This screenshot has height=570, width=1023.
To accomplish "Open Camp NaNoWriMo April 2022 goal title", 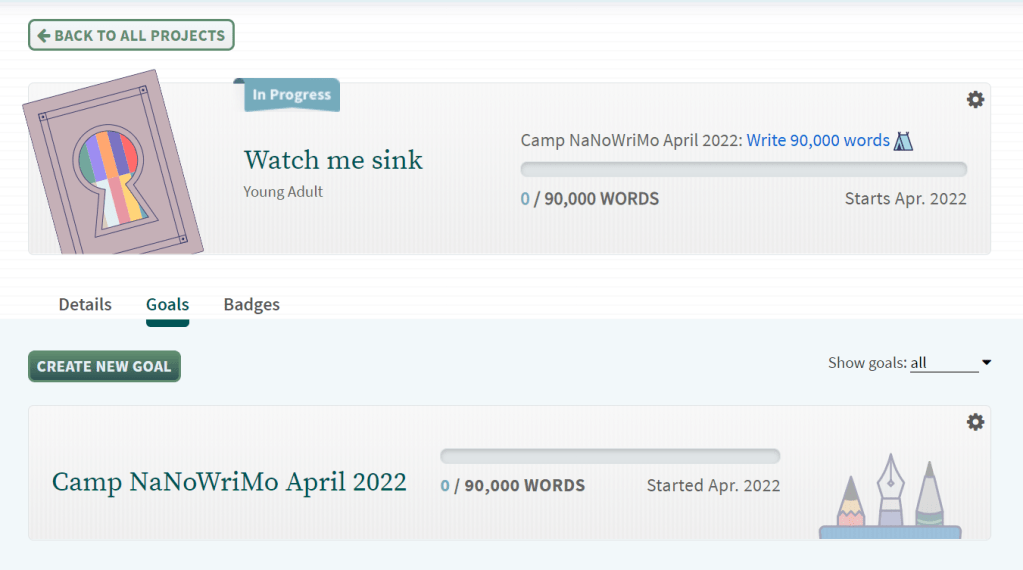I will pyautogui.click(x=229, y=482).
